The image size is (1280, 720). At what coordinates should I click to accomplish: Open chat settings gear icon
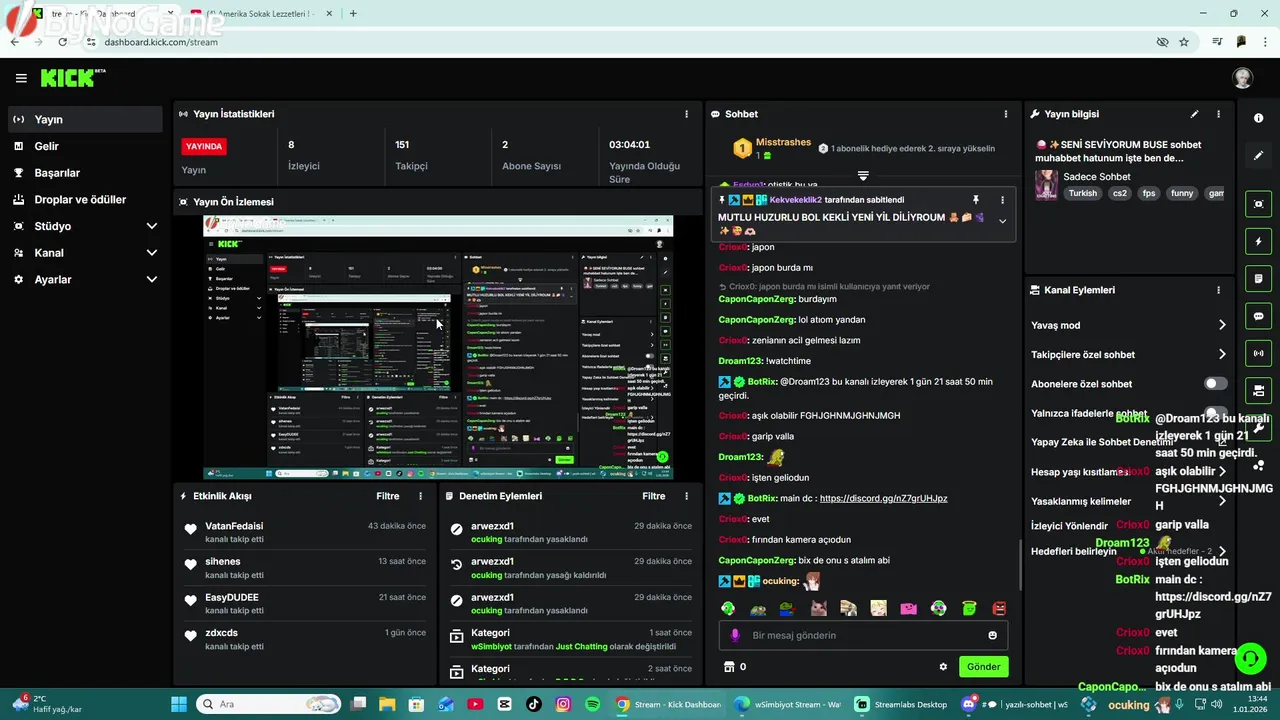pyautogui.click(x=942, y=667)
